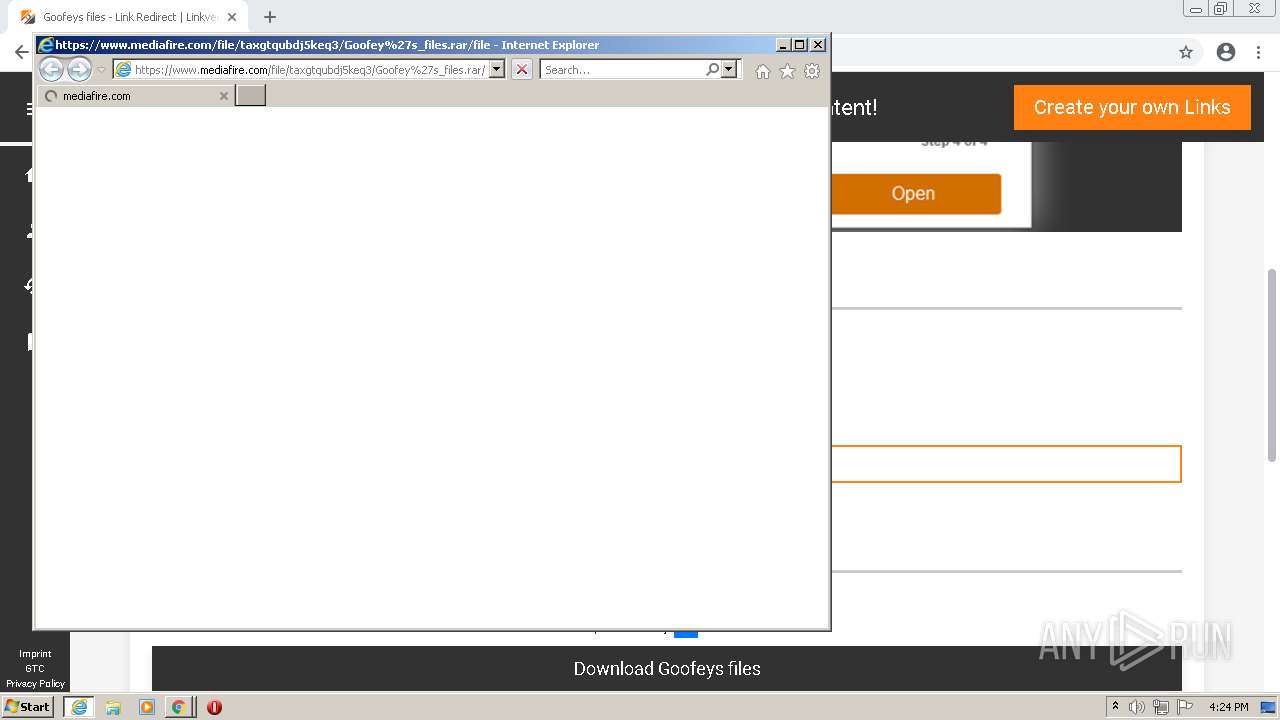Image resolution: width=1280 pixels, height=720 pixels.
Task: Click the Internet Explorer search box
Action: coord(622,70)
